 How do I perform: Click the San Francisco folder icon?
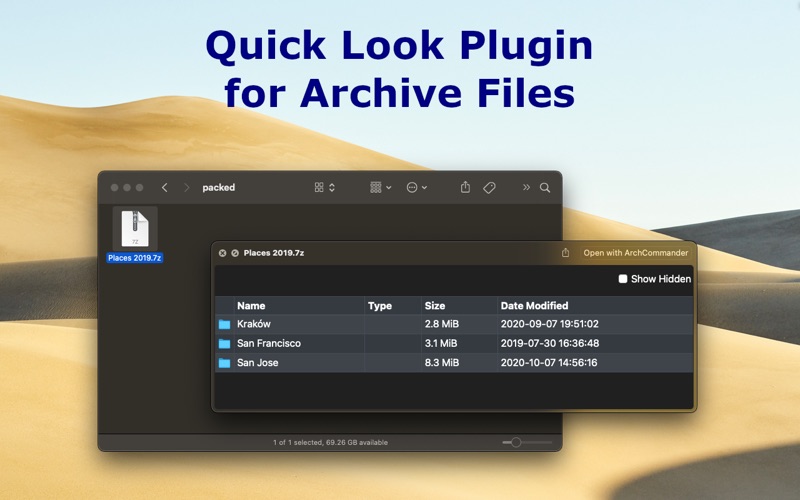pyautogui.click(x=224, y=344)
